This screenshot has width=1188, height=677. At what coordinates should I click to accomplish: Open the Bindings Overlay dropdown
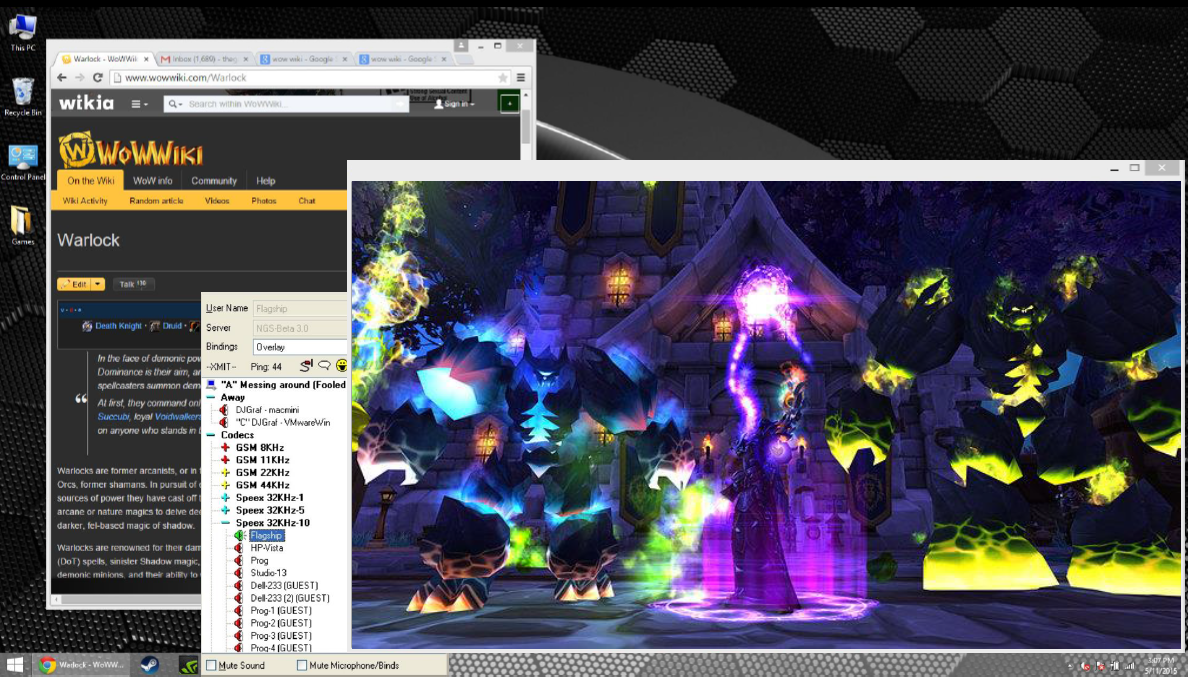(300, 347)
